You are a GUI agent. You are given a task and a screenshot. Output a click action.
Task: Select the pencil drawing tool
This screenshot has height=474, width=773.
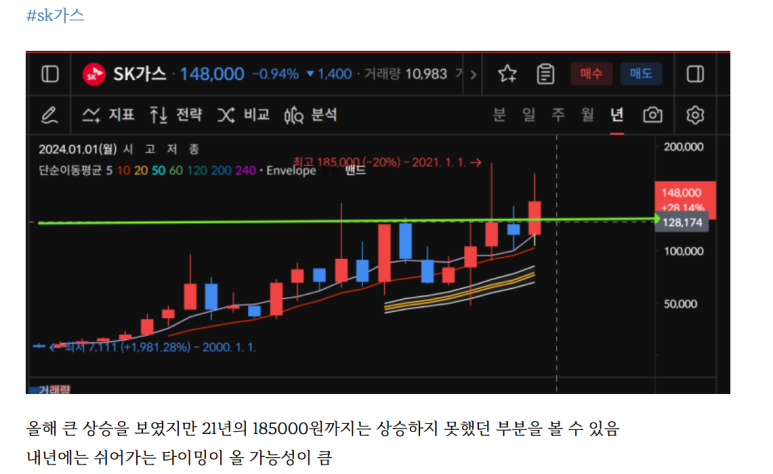[49, 115]
